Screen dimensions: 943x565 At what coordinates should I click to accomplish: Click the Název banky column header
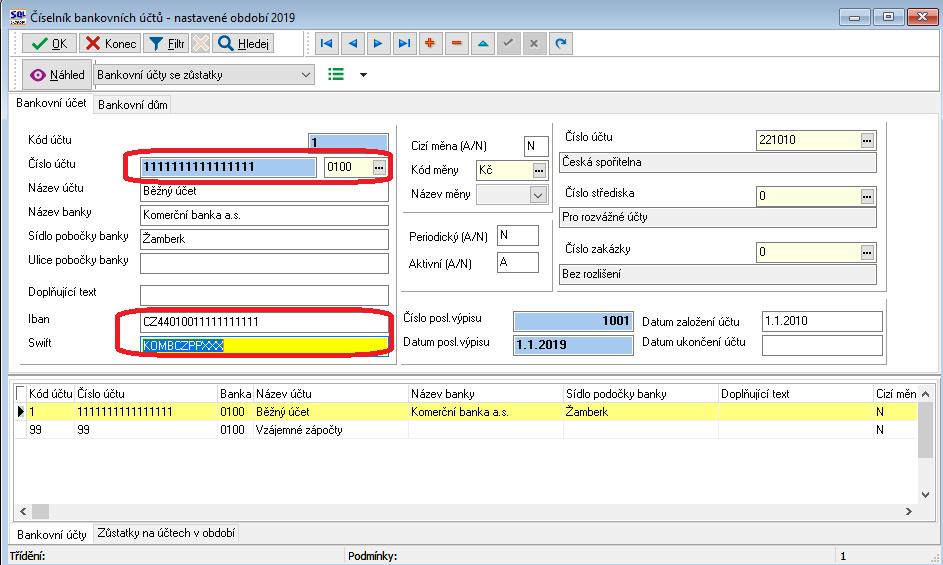pos(485,394)
